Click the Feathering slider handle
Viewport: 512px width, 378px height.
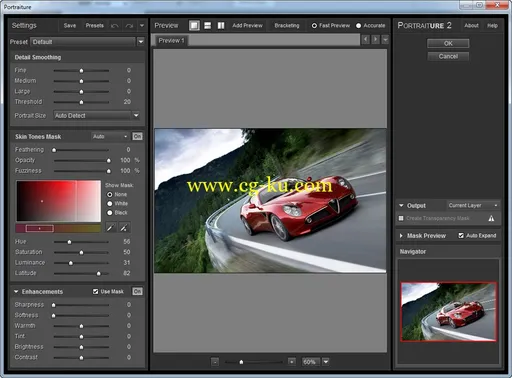coord(54,150)
